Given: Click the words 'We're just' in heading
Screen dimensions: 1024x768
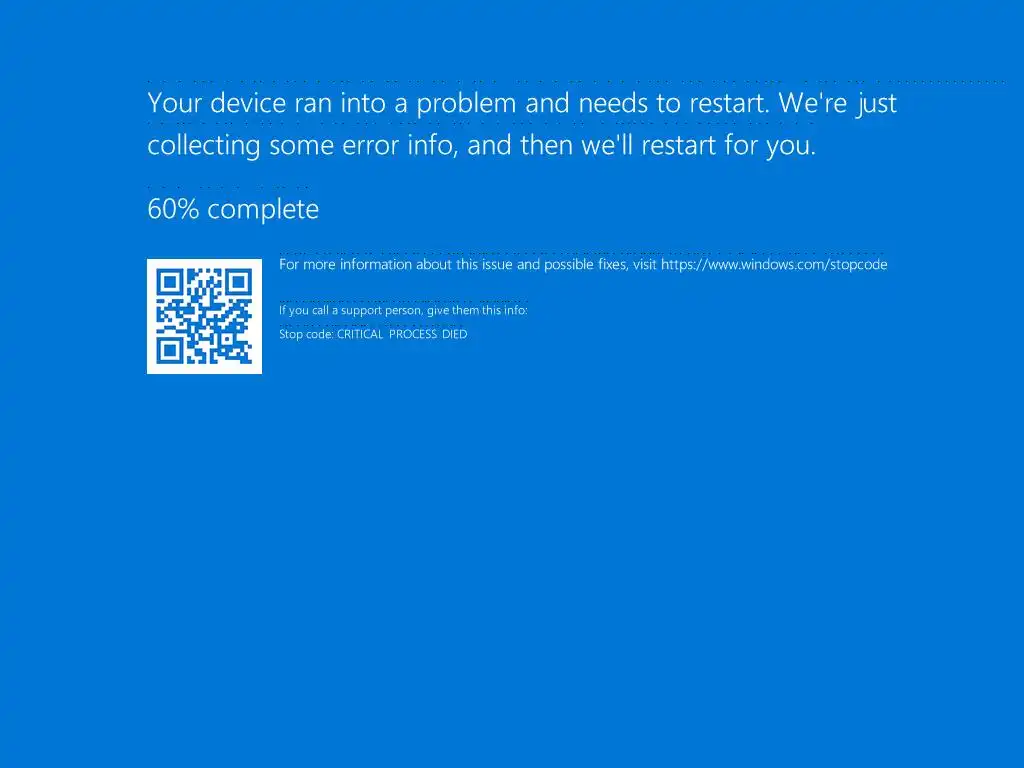Looking at the screenshot, I should tap(838, 103).
